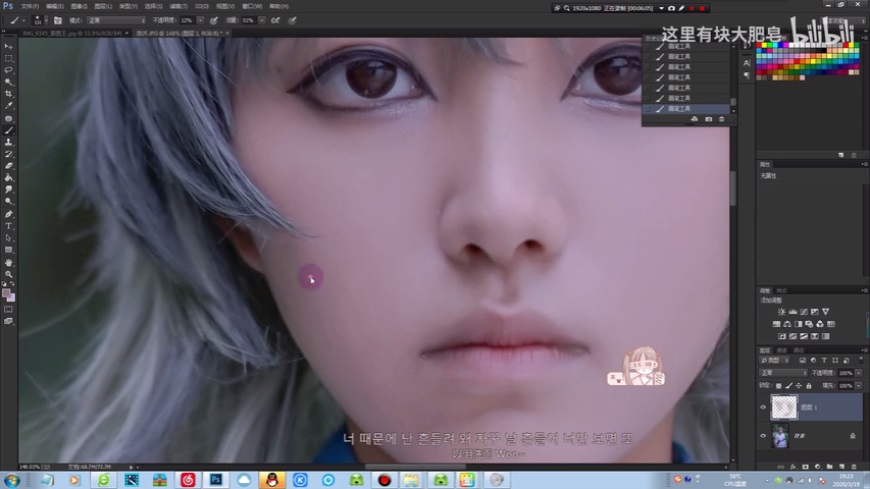The image size is (870, 489).
Task: Switch to IMG_9345 document tab
Action: [72, 33]
